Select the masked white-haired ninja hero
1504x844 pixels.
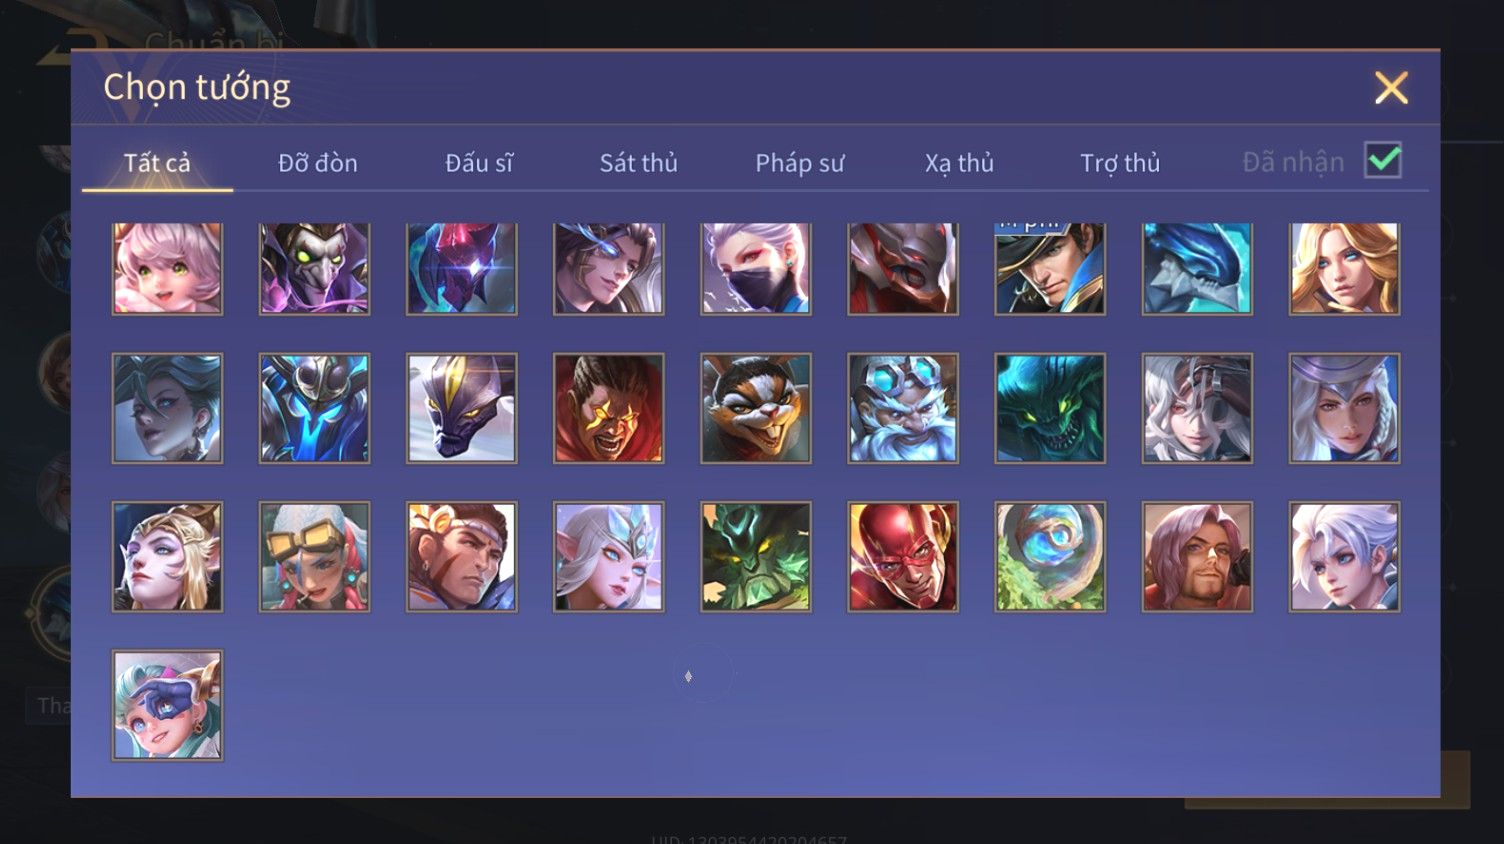pos(756,268)
